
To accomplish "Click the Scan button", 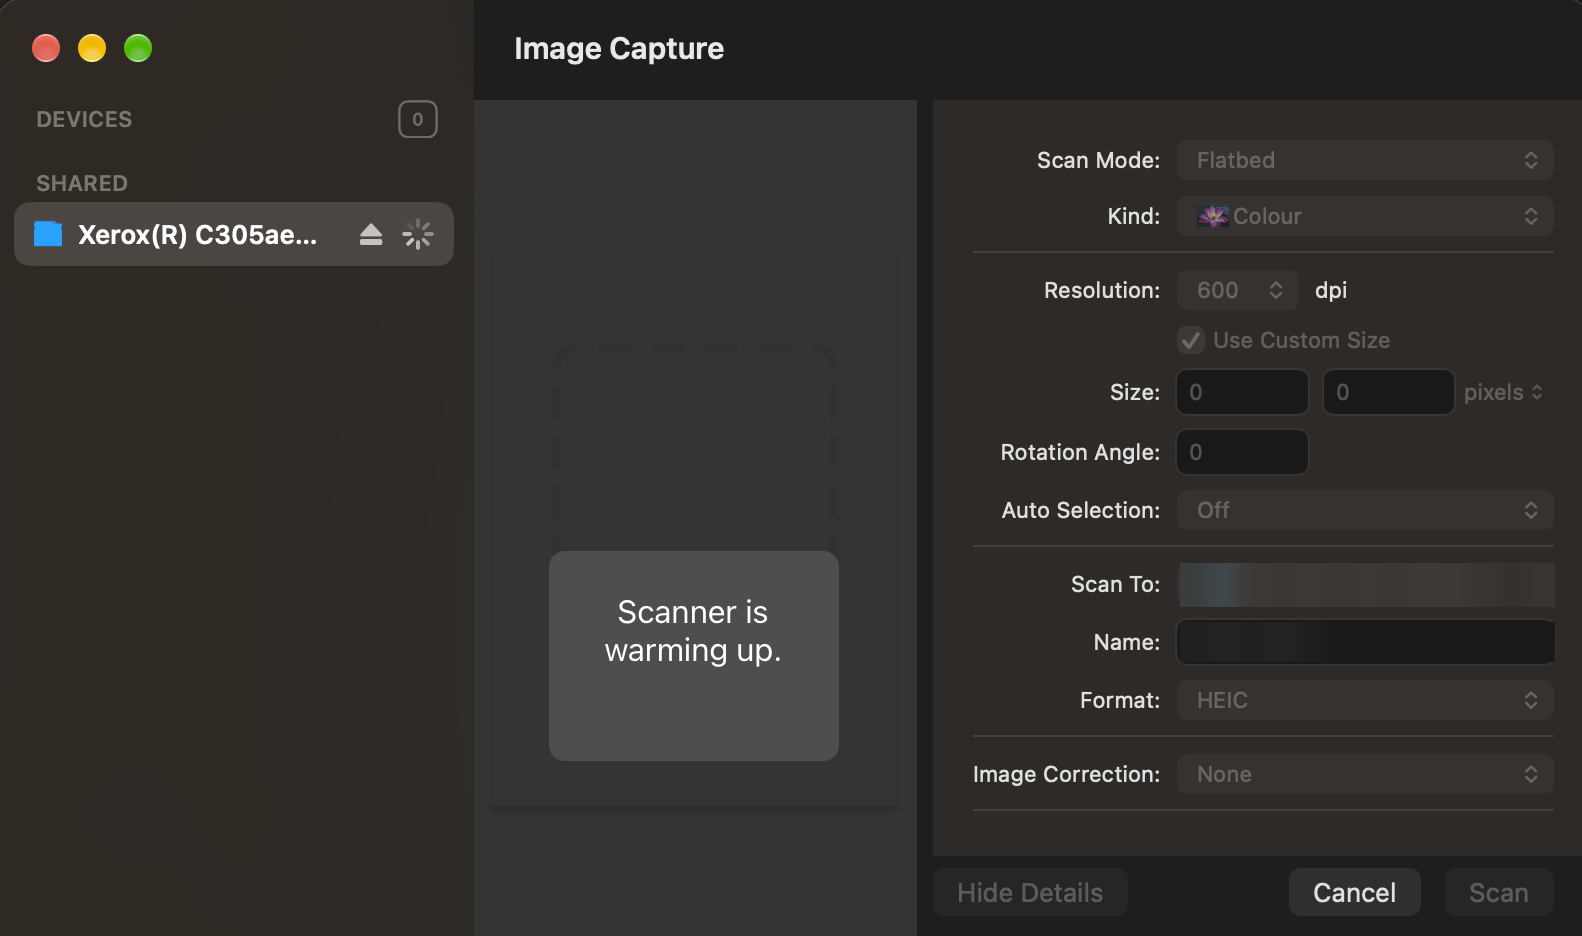I will pyautogui.click(x=1498, y=892).
